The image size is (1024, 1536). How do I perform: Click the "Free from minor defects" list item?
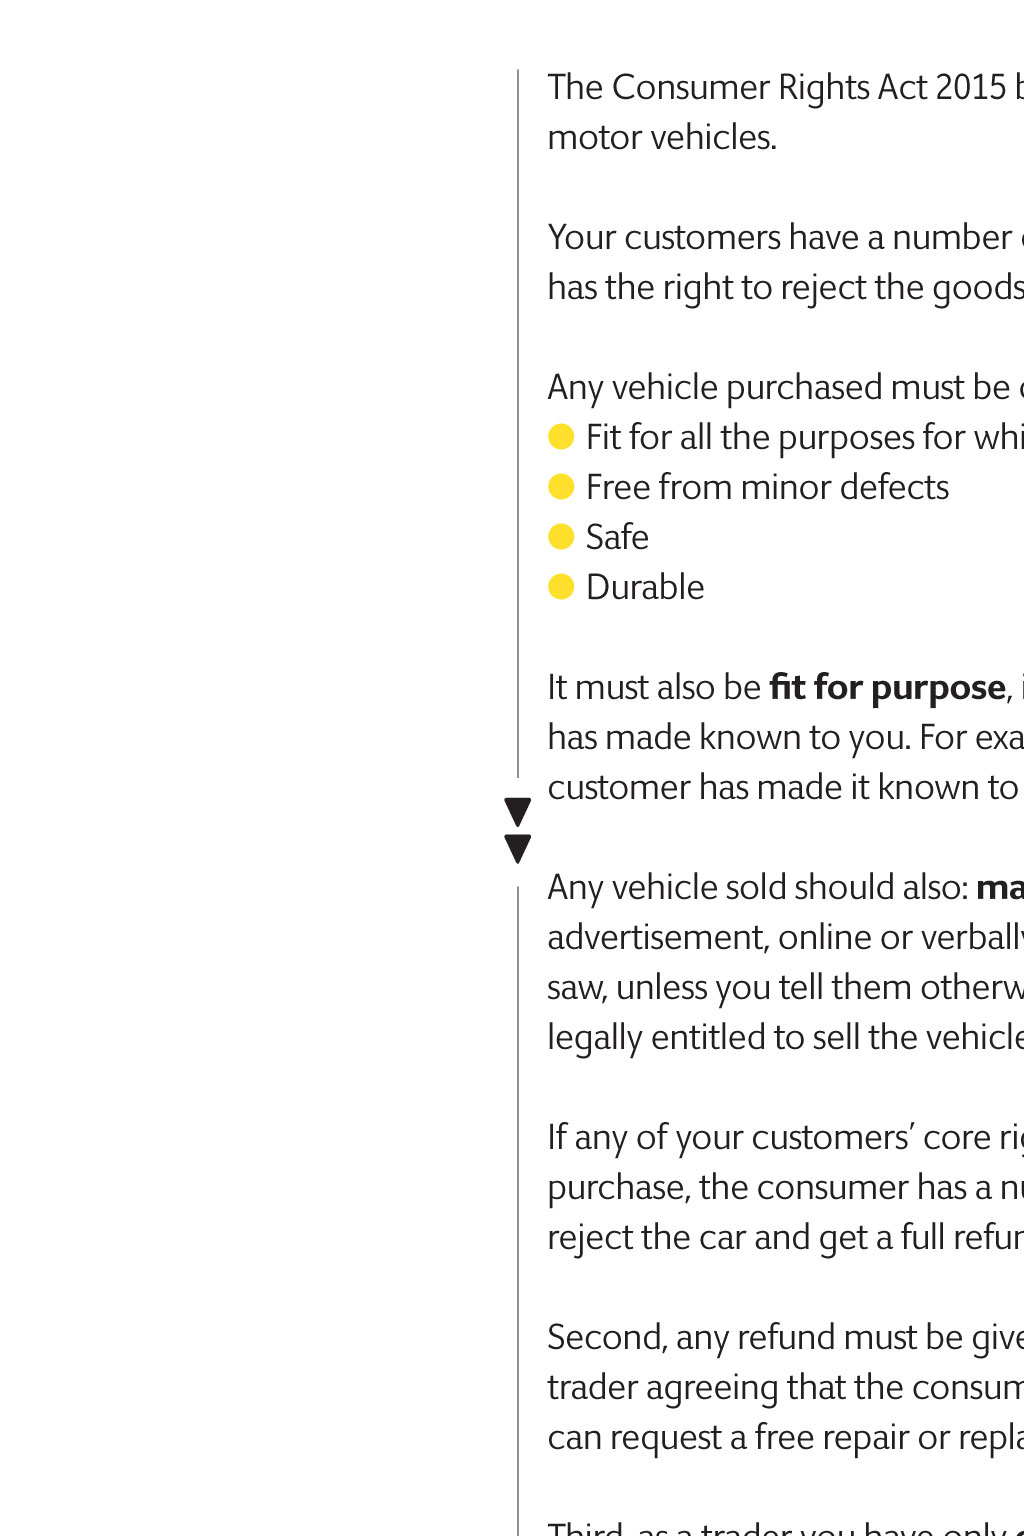point(767,488)
